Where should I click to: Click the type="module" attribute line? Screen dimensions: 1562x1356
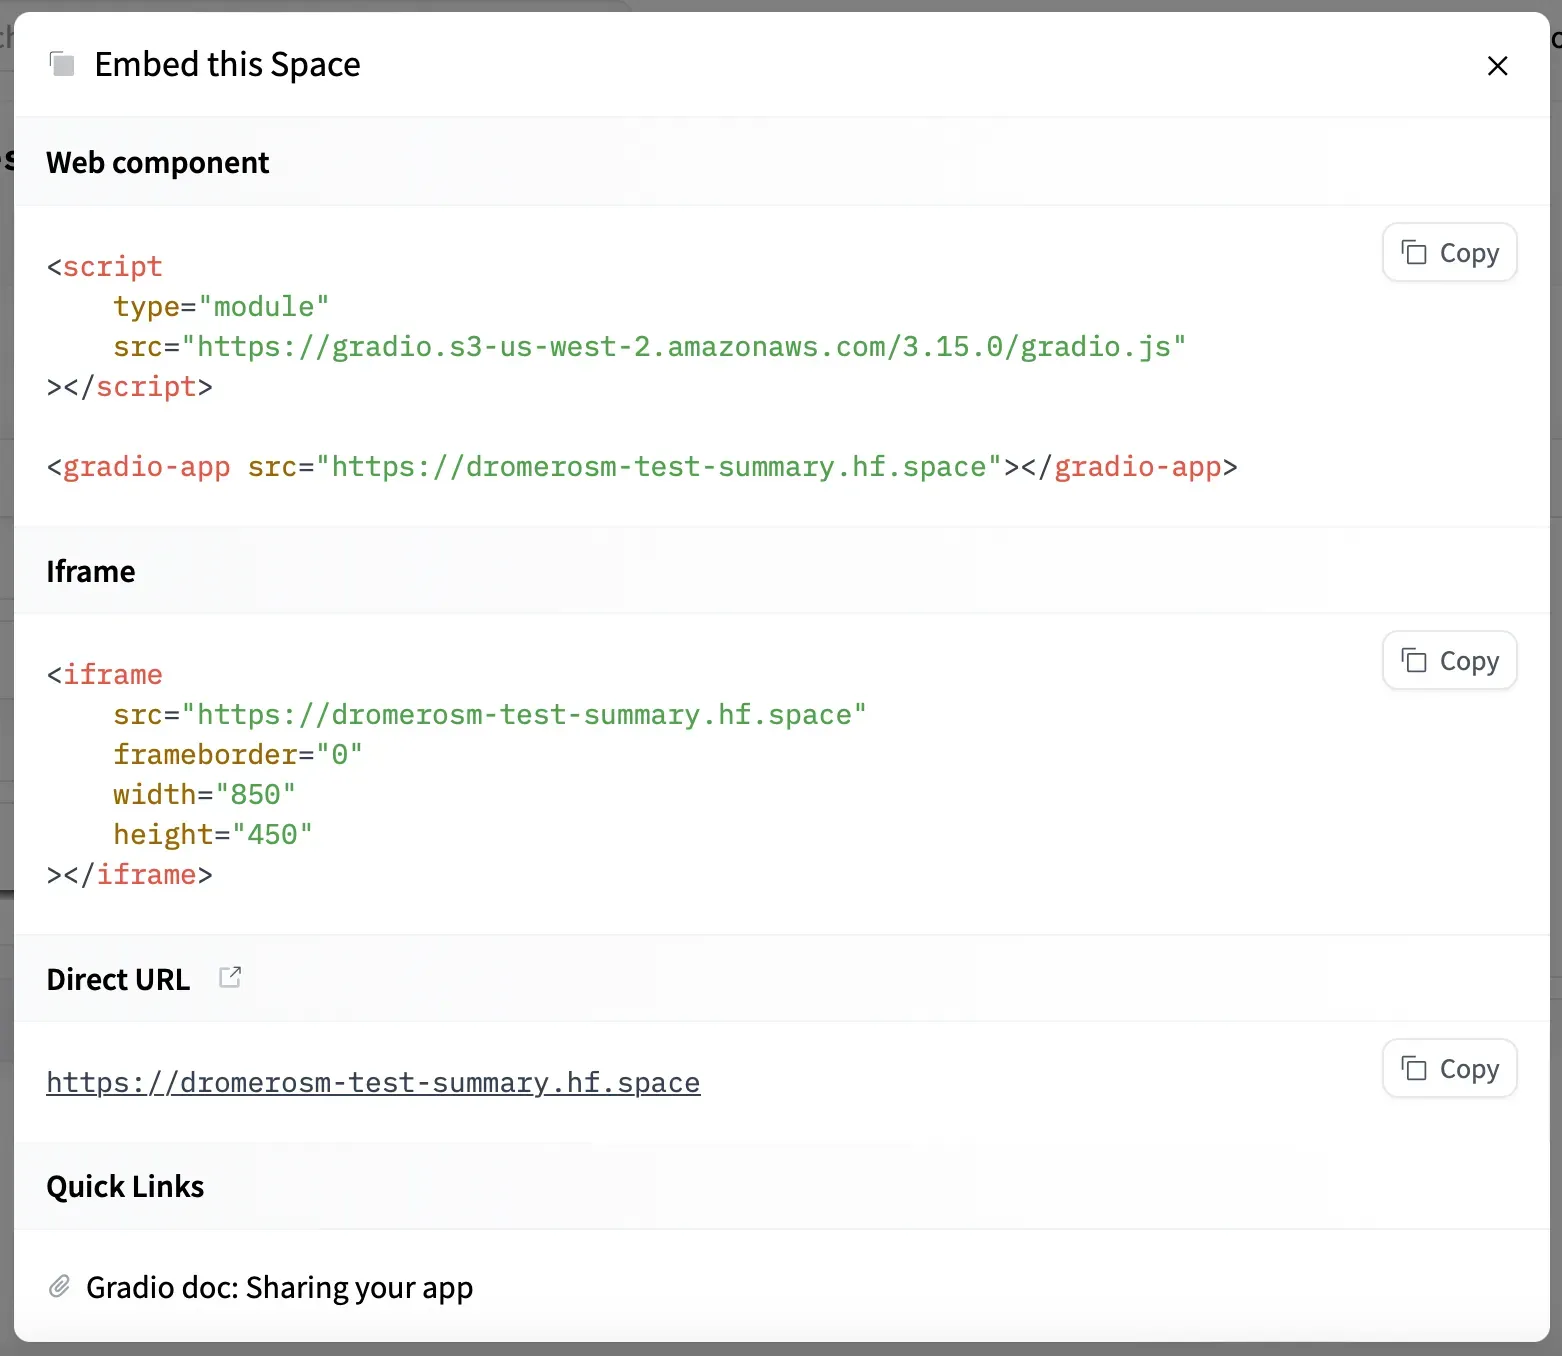[221, 307]
